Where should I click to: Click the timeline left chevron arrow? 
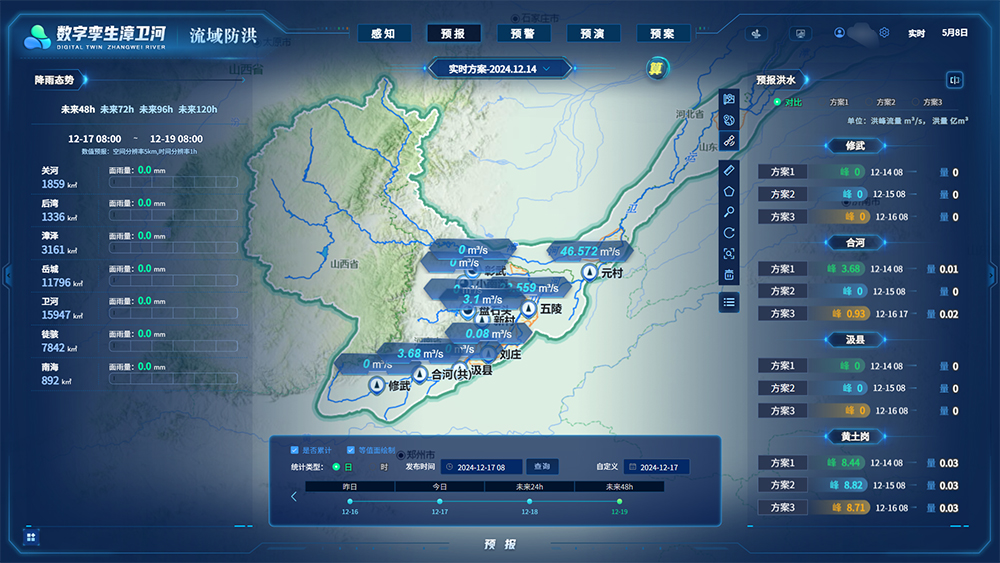pos(294,496)
